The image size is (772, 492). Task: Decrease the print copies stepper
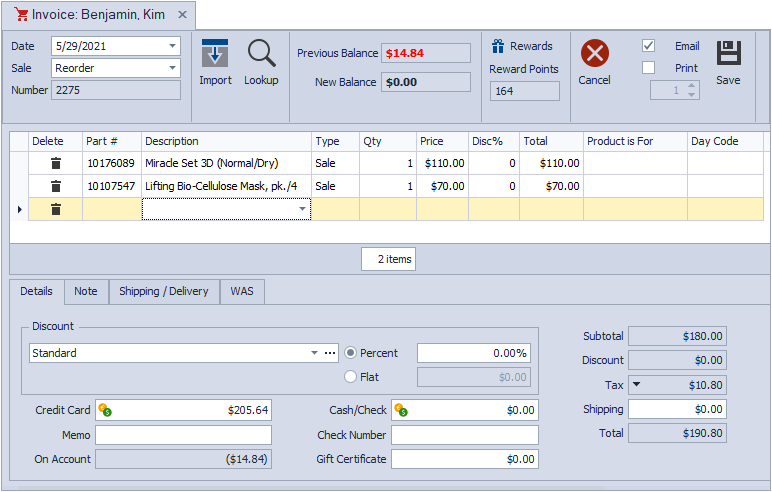point(692,95)
